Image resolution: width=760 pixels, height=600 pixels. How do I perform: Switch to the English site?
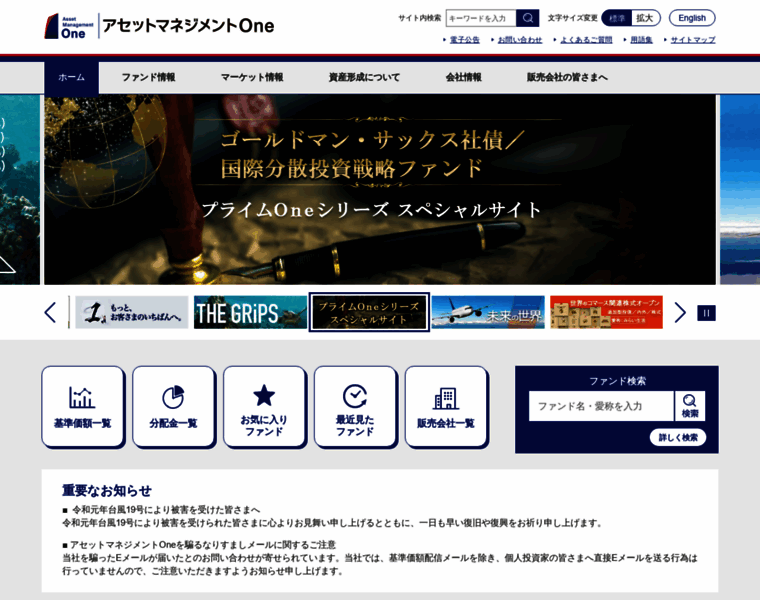pyautogui.click(x=692, y=18)
